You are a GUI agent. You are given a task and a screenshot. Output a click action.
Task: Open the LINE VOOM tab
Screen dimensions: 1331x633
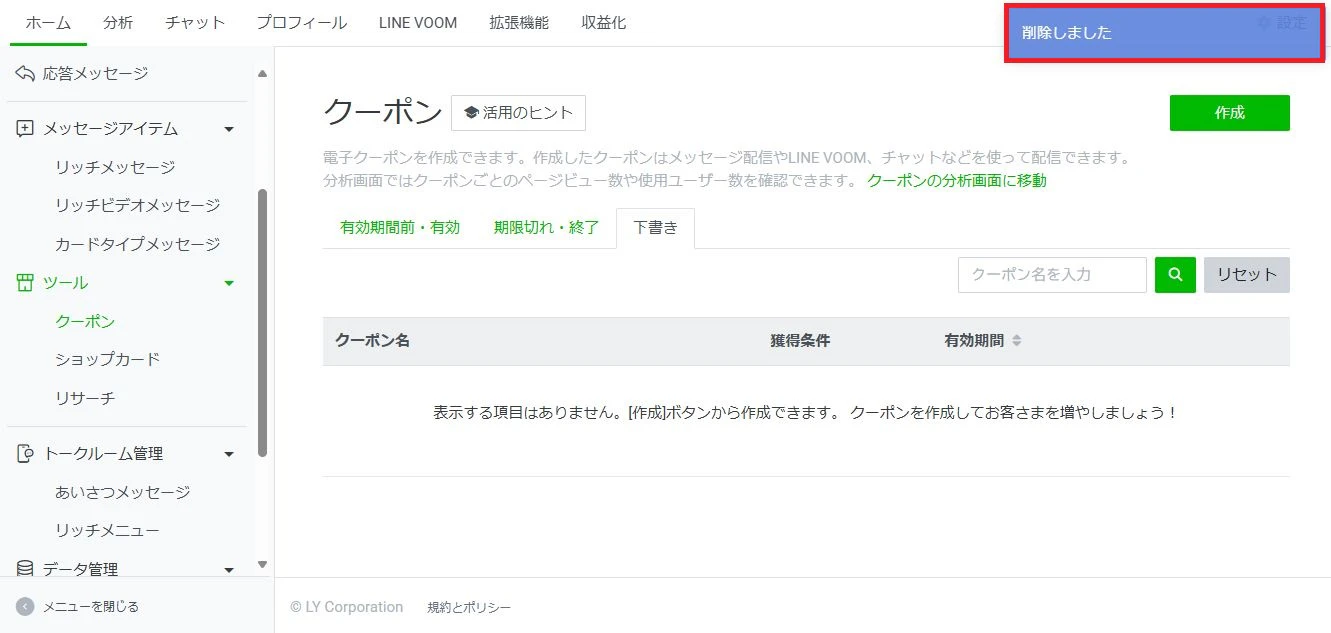pos(418,22)
